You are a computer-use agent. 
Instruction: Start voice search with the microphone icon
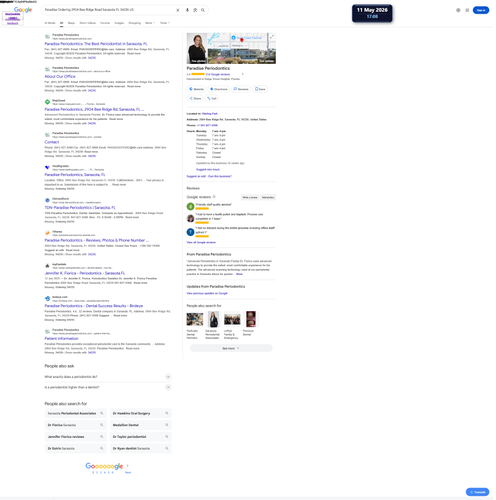click(187, 10)
